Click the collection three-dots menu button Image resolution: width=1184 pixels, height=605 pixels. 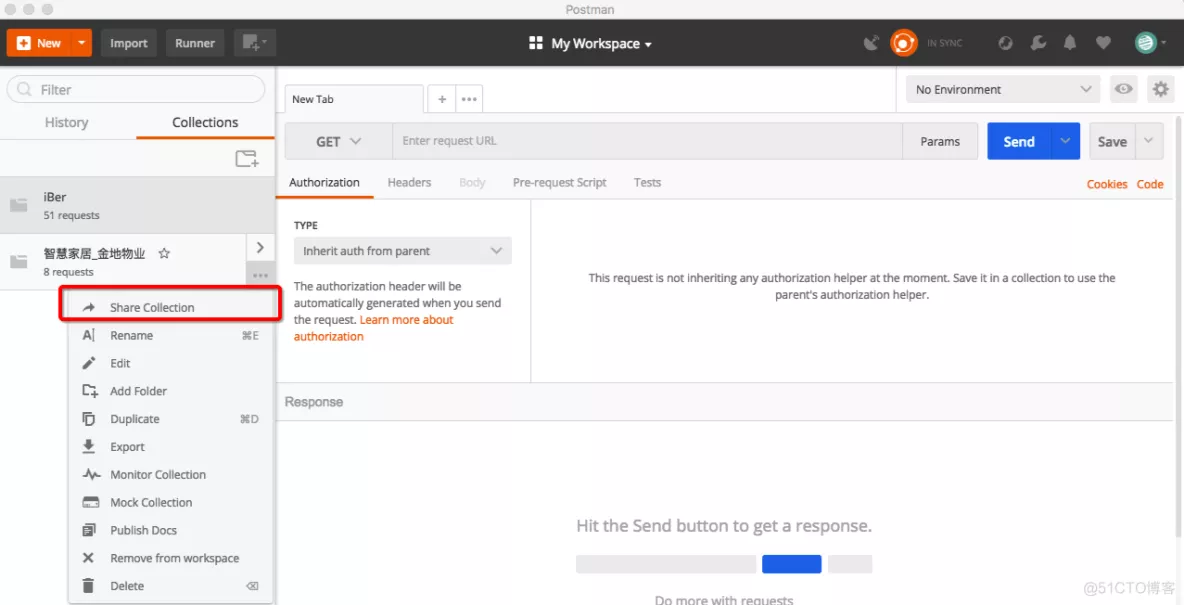pos(261,276)
